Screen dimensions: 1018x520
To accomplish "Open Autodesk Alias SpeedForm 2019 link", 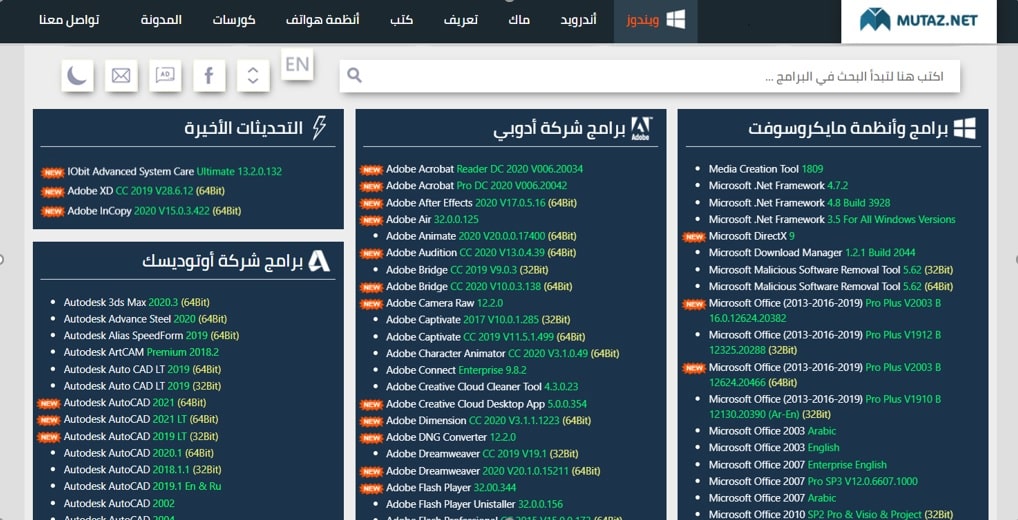I will click(x=151, y=336).
